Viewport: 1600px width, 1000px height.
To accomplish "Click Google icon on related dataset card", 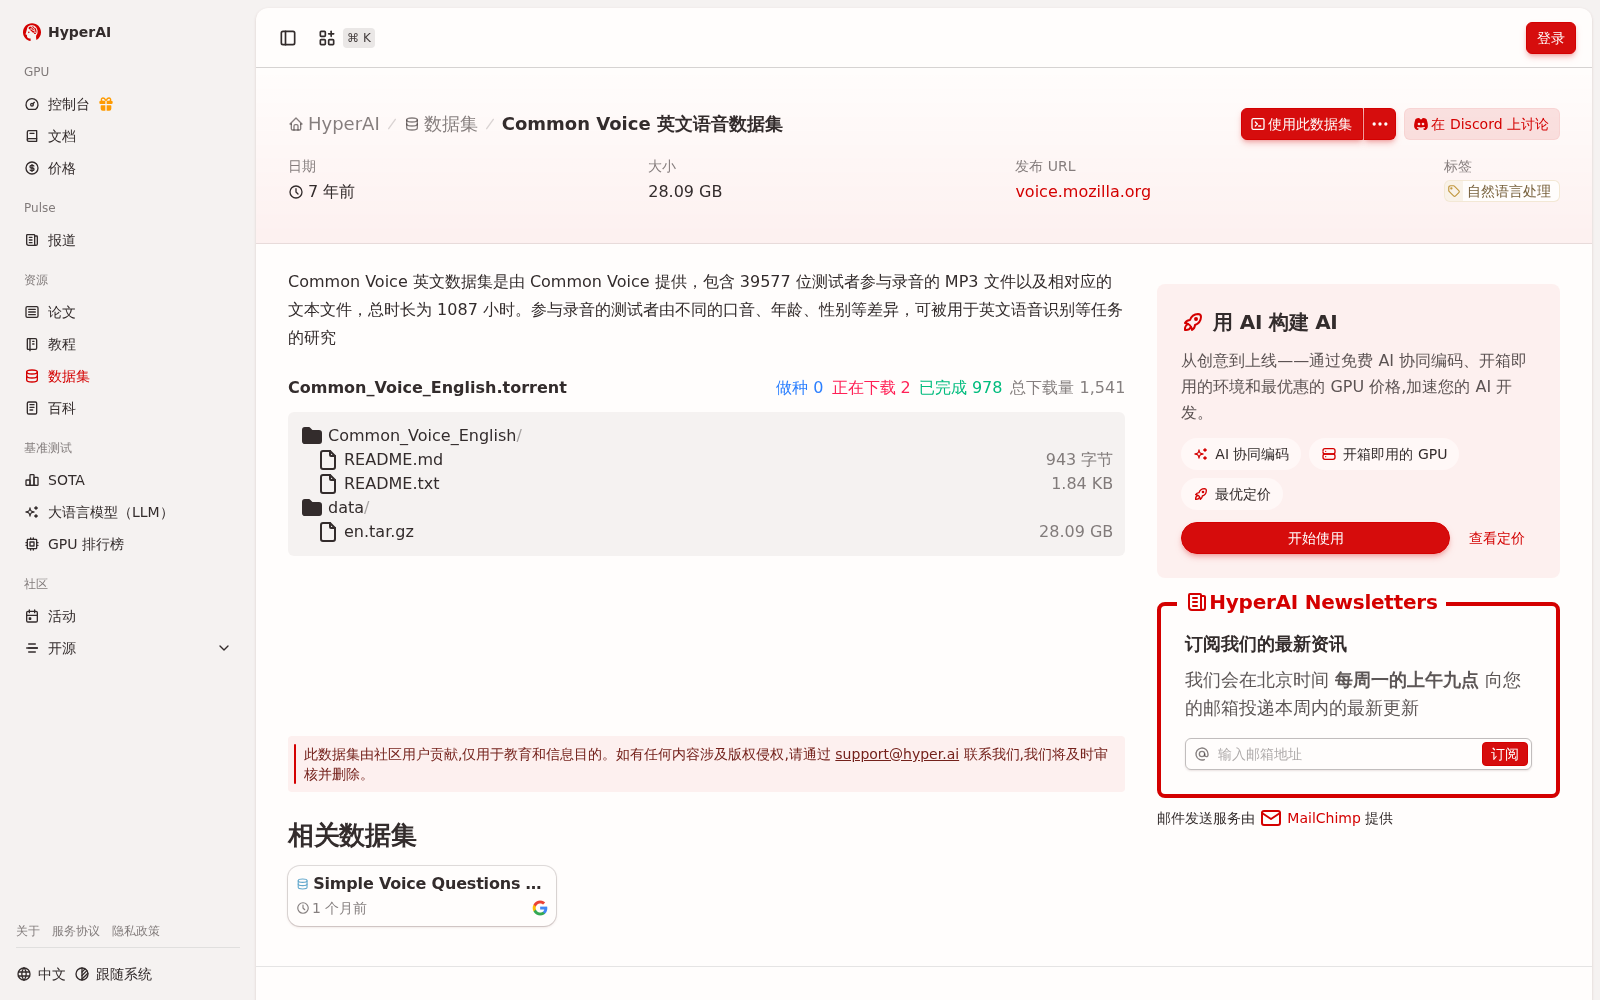I will [540, 908].
